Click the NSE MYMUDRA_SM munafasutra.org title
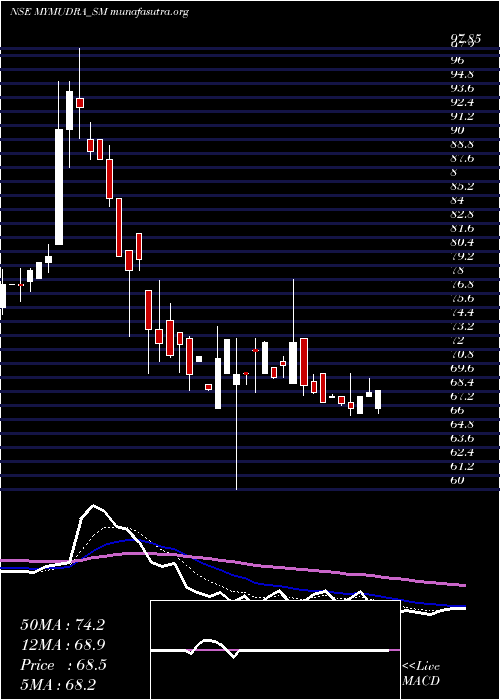Screen dimensions: 500x700 99,12
